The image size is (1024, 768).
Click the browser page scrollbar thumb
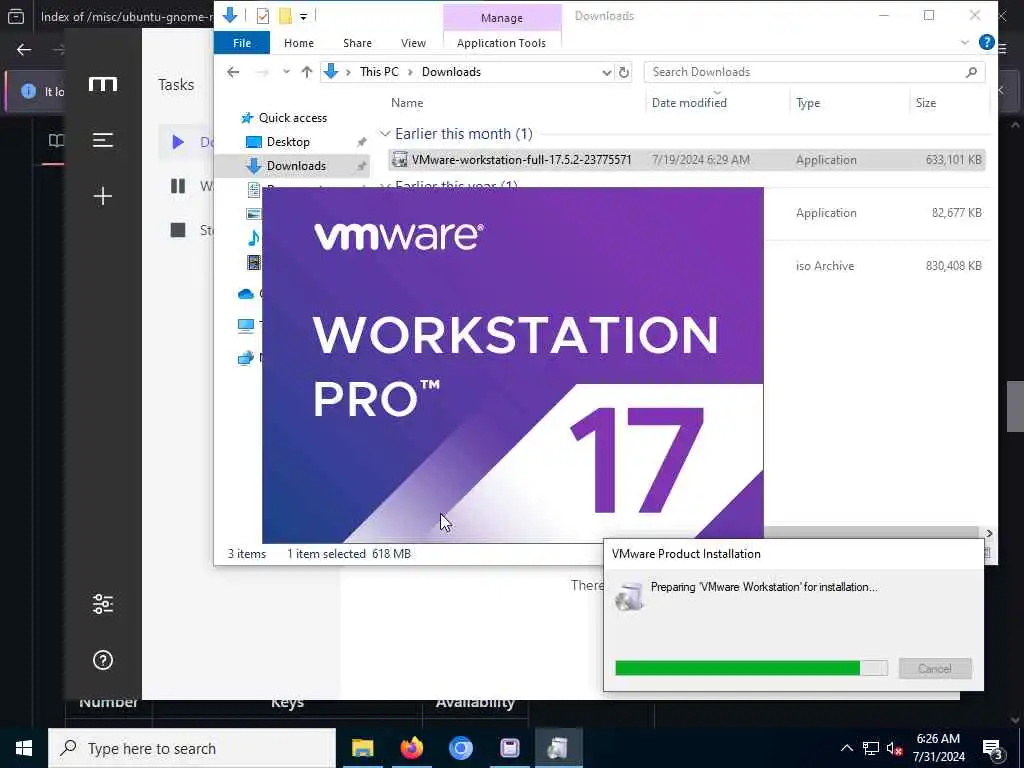[1014, 406]
